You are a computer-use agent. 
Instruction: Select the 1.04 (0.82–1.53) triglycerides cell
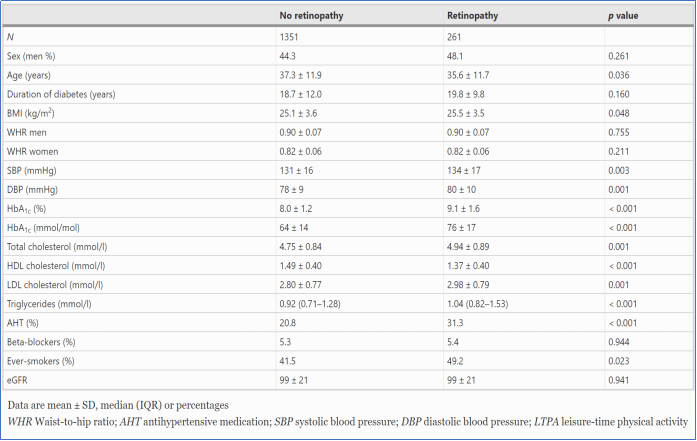coord(477,304)
